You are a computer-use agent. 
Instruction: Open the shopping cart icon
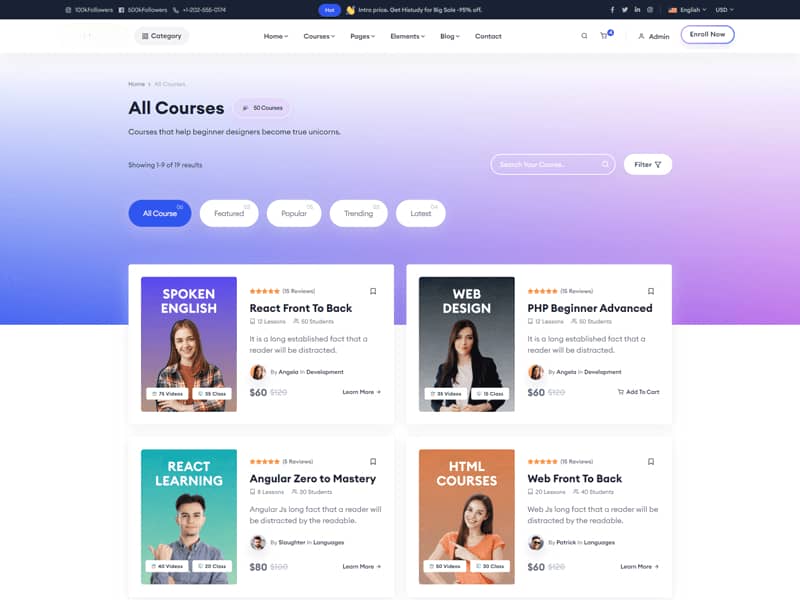click(604, 36)
